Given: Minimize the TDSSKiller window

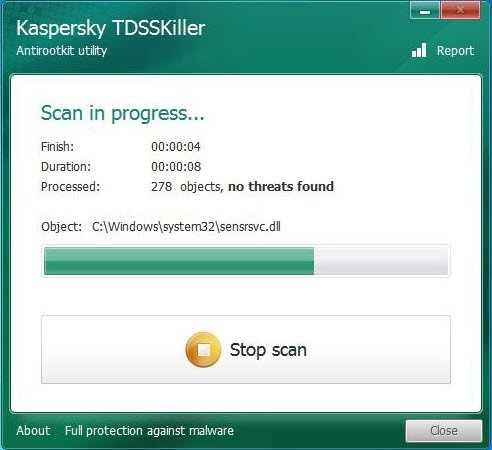Looking at the screenshot, I should coord(425,11).
